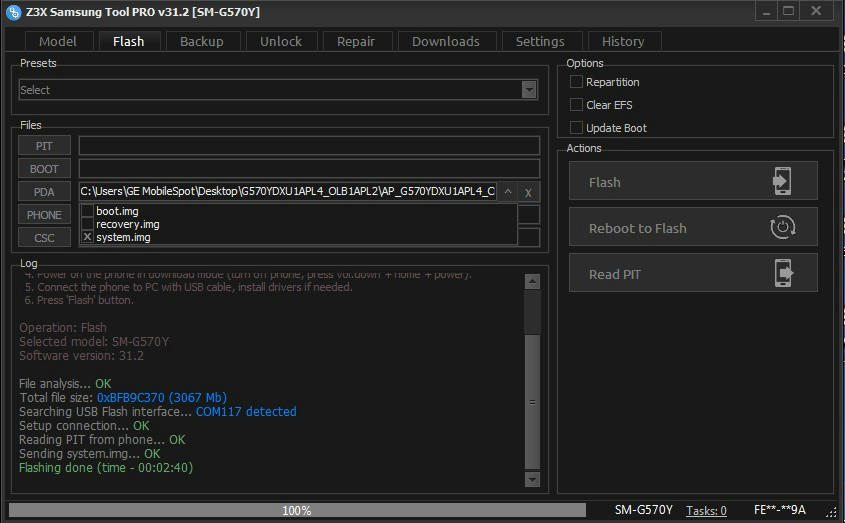Open the Settings tab

pos(540,42)
